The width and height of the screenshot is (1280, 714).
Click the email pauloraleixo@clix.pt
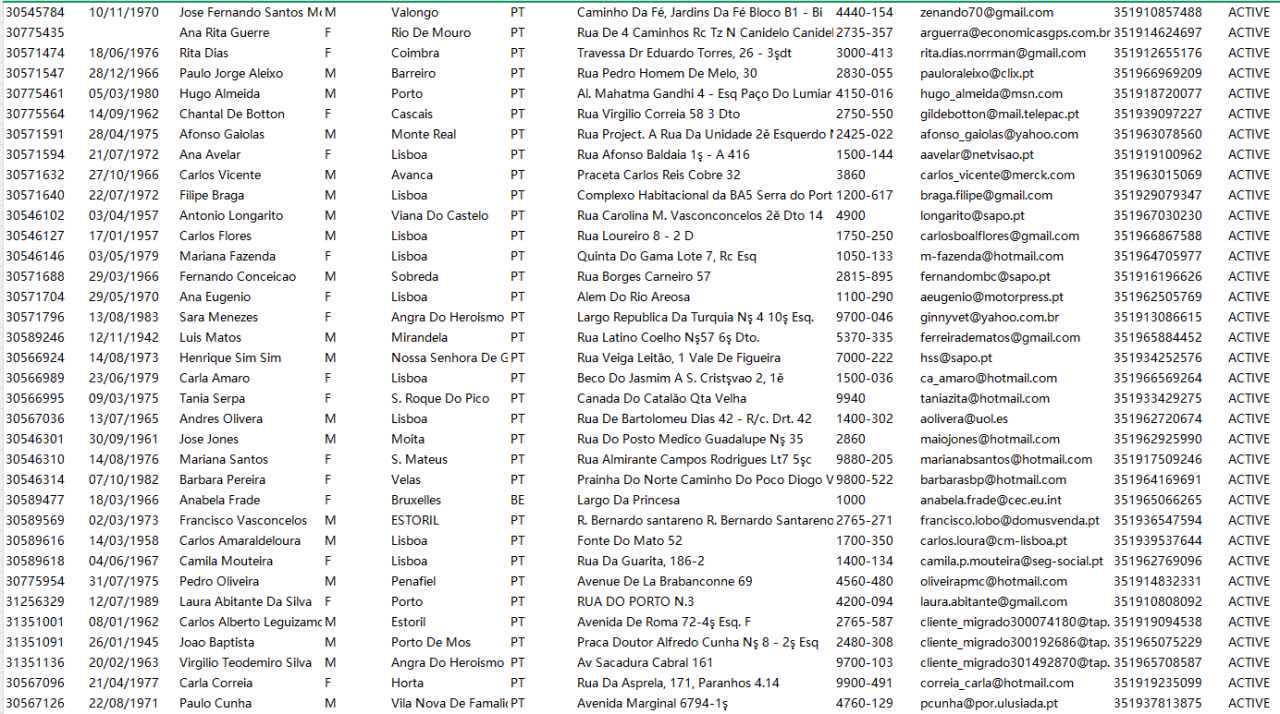point(977,74)
